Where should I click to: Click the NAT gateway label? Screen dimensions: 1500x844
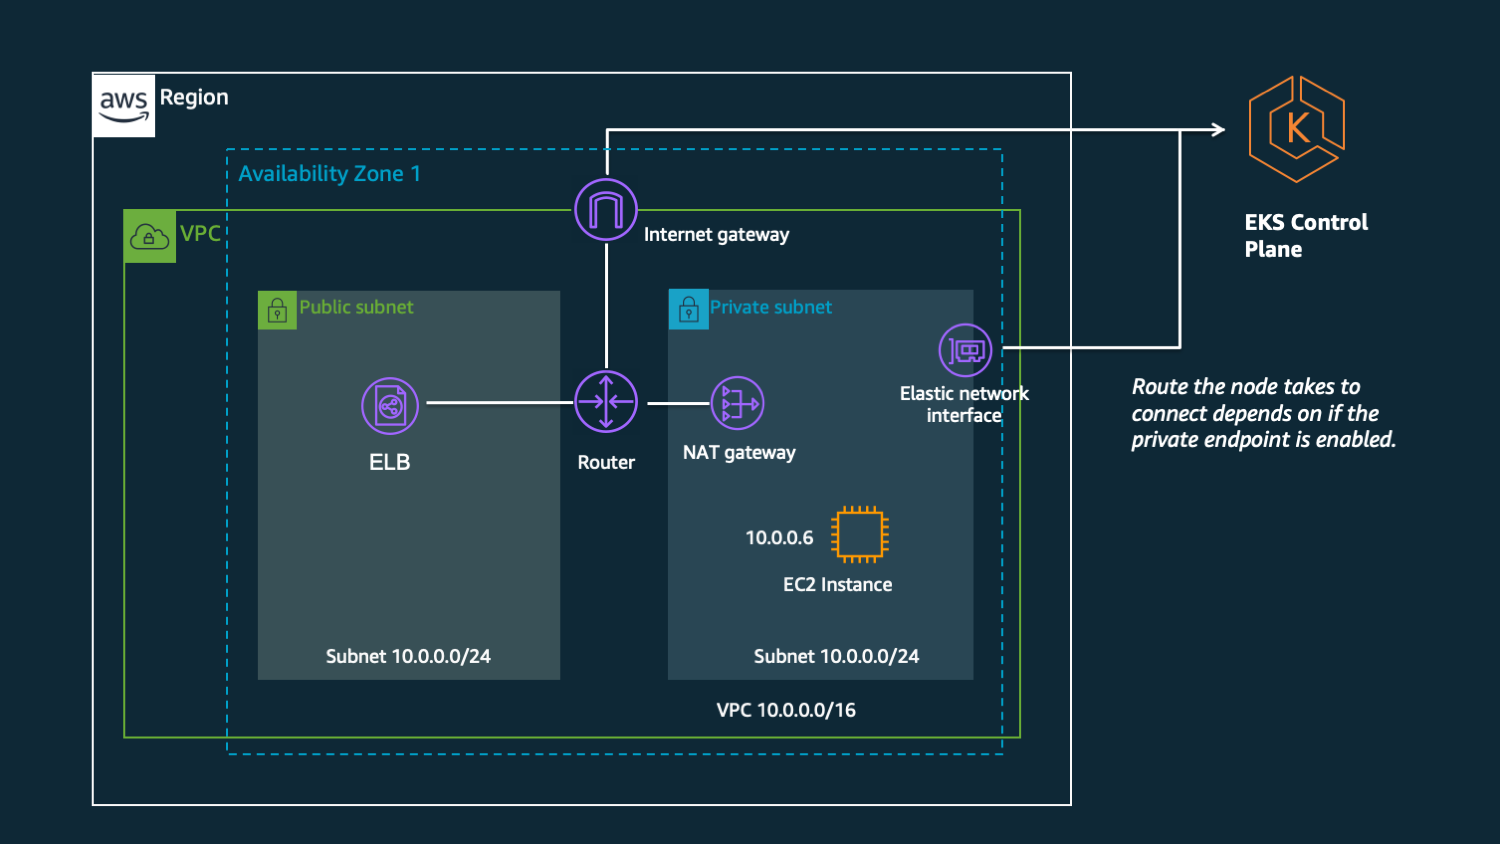pos(739,453)
